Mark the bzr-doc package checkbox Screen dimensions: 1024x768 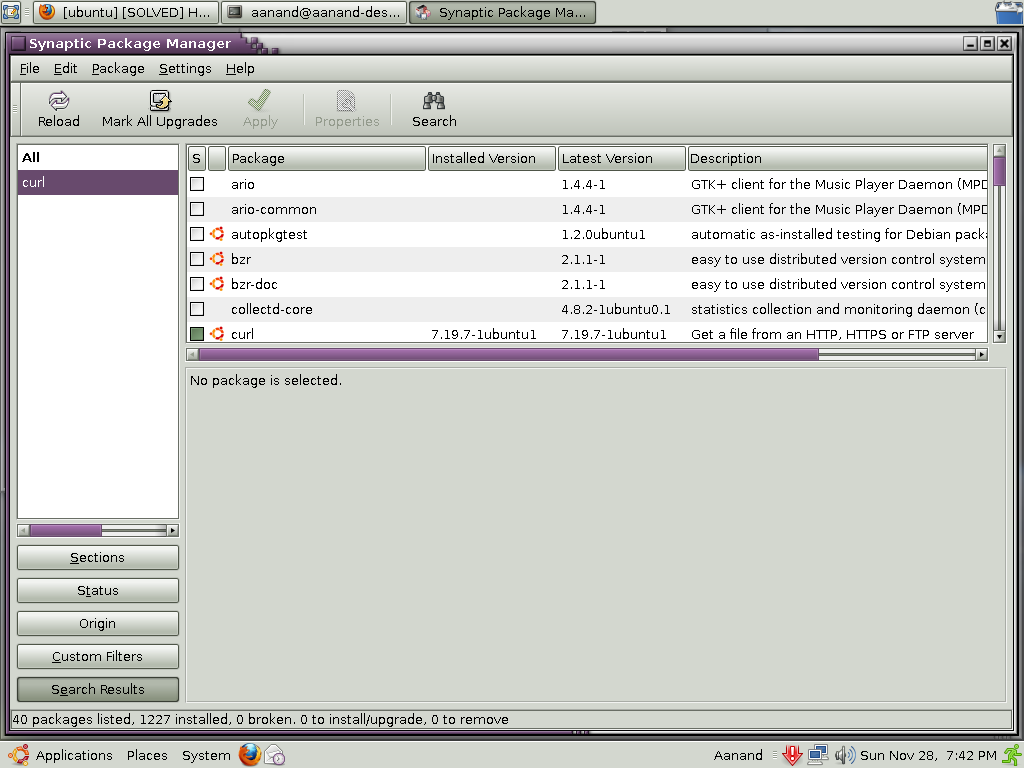click(197, 284)
